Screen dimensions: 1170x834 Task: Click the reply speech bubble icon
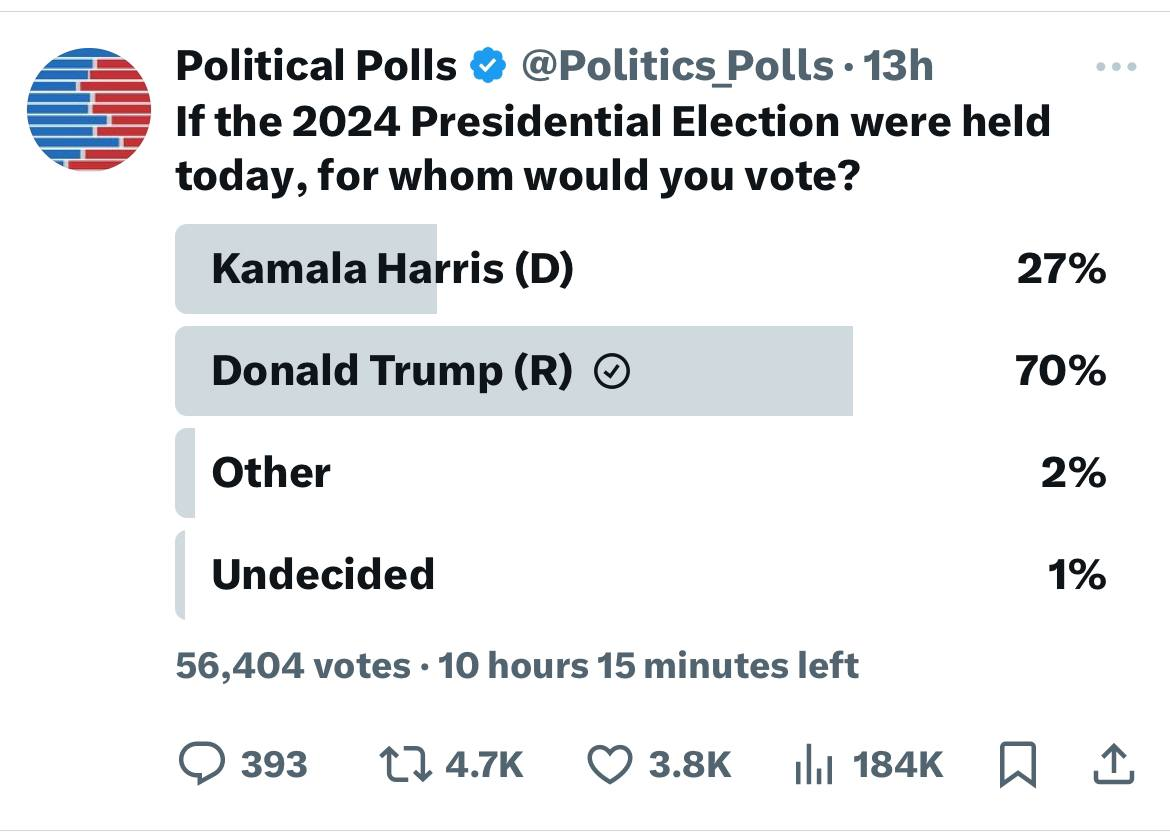click(x=203, y=764)
